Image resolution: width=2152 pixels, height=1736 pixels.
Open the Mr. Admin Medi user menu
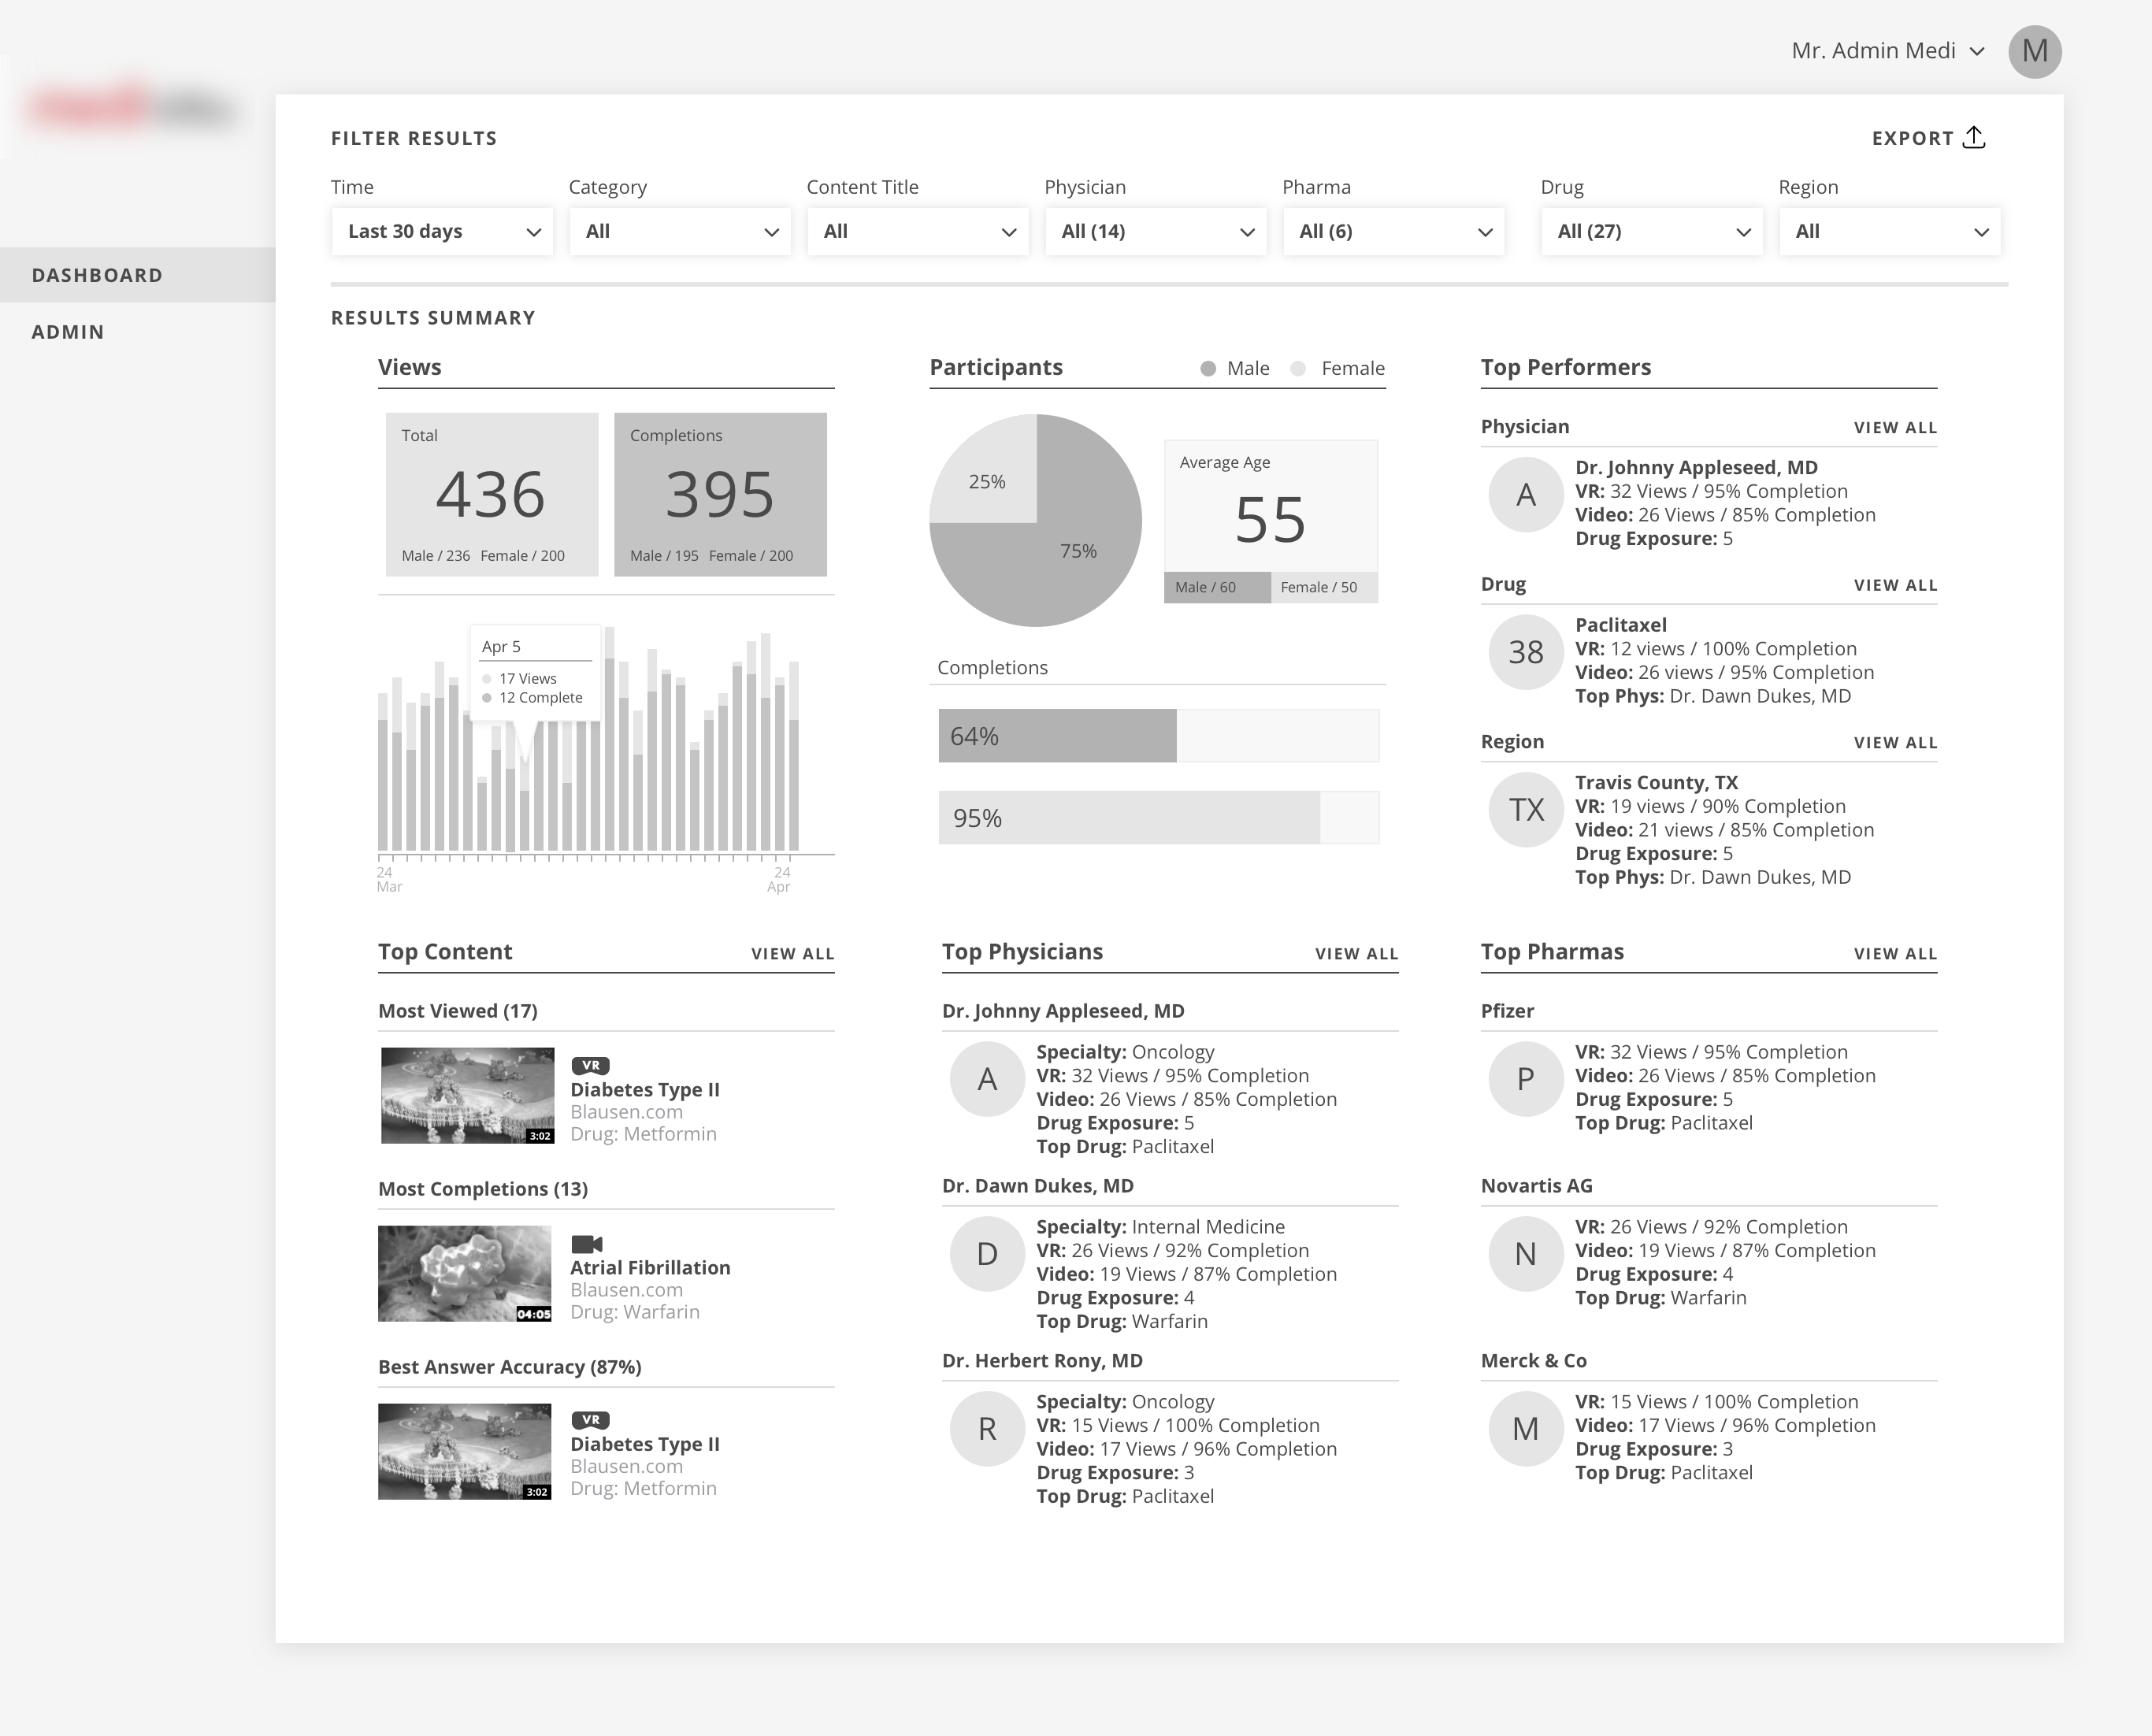point(1888,51)
